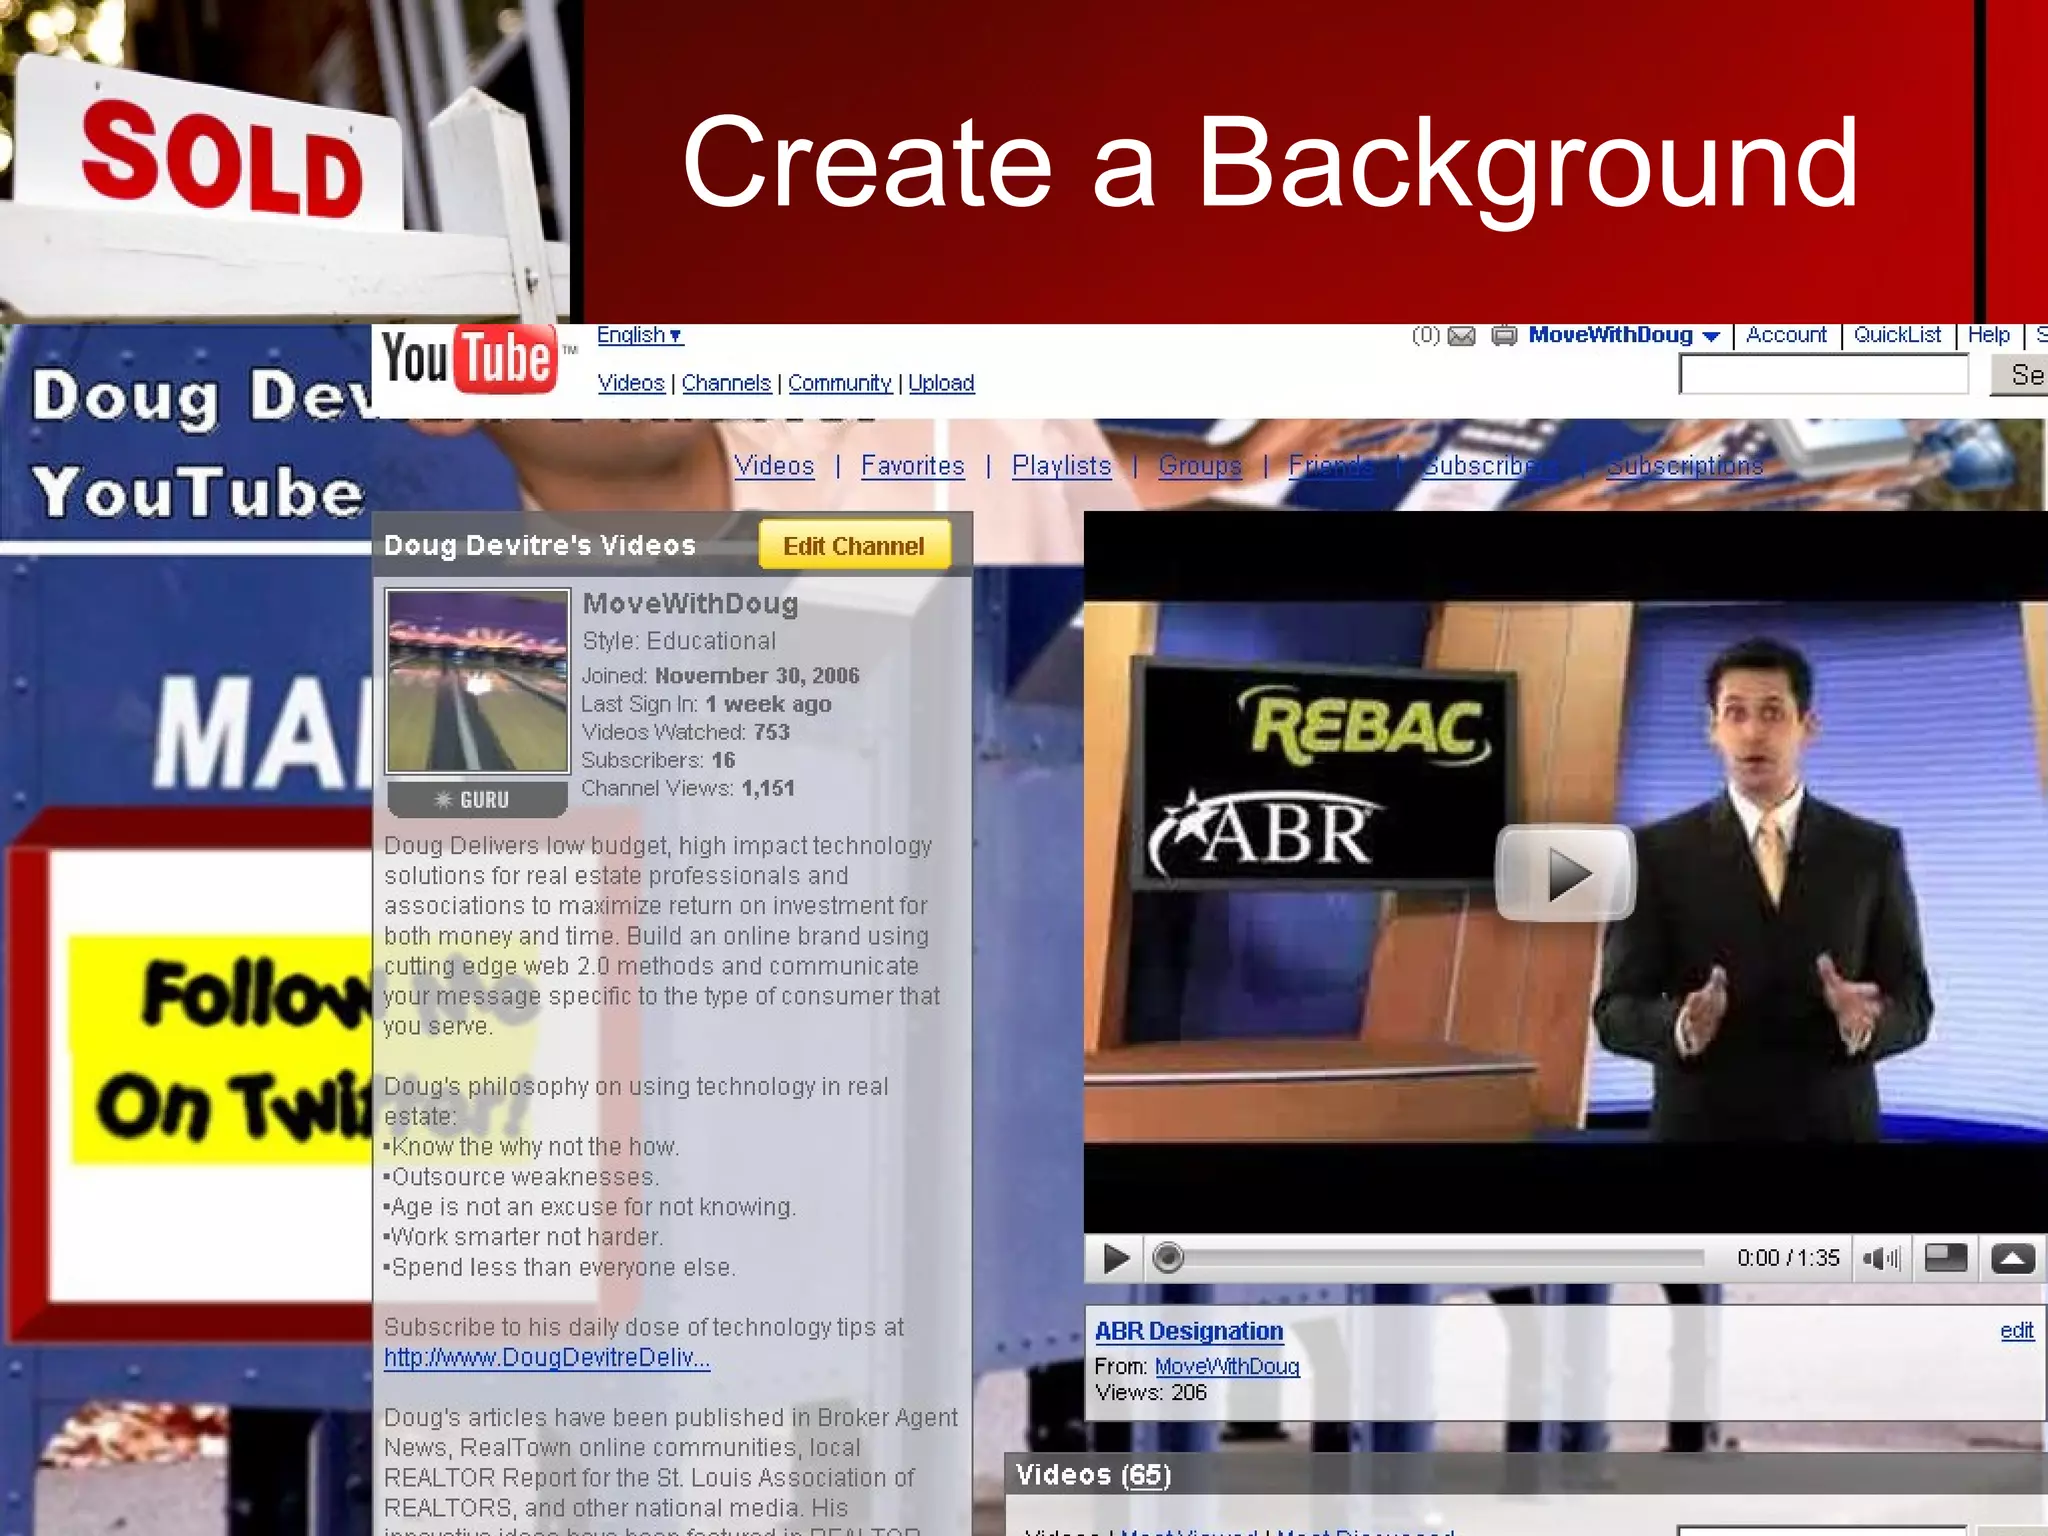Select the Groups tab
This screenshot has height=1536, width=2048.
point(1200,466)
